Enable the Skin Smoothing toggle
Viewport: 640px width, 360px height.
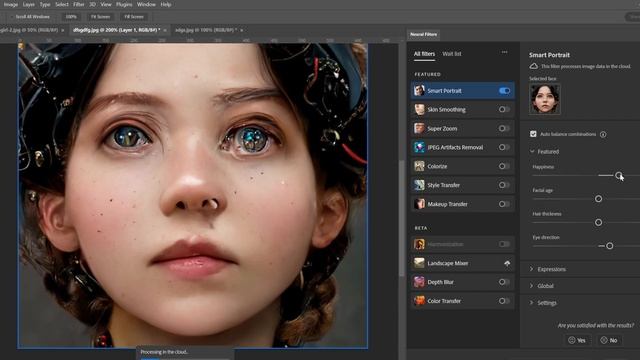pyautogui.click(x=504, y=109)
